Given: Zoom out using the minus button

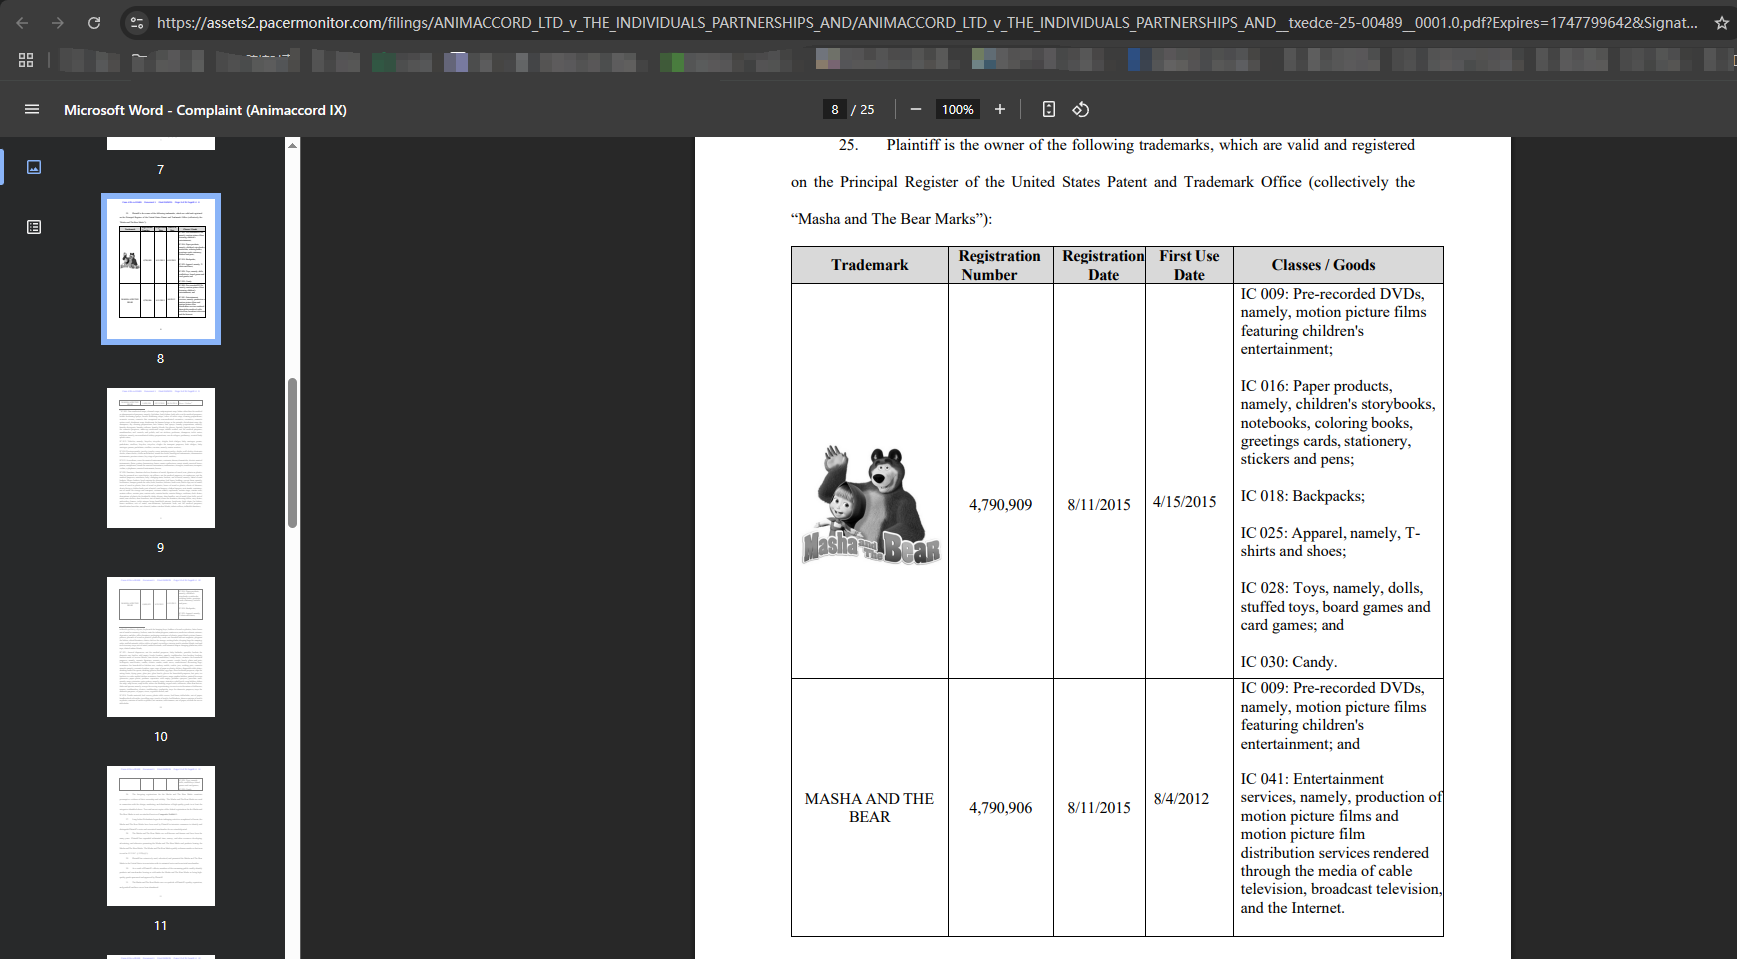Looking at the screenshot, I should (915, 109).
